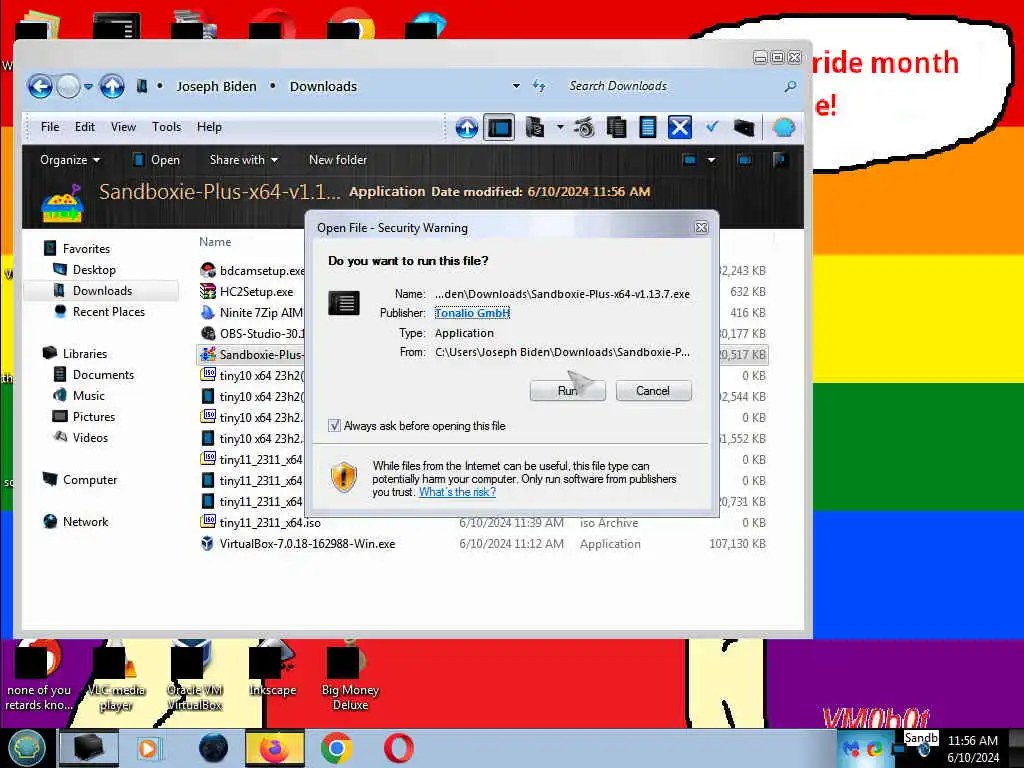Open the Pictures library
This screenshot has height=768, width=1024.
(x=93, y=416)
